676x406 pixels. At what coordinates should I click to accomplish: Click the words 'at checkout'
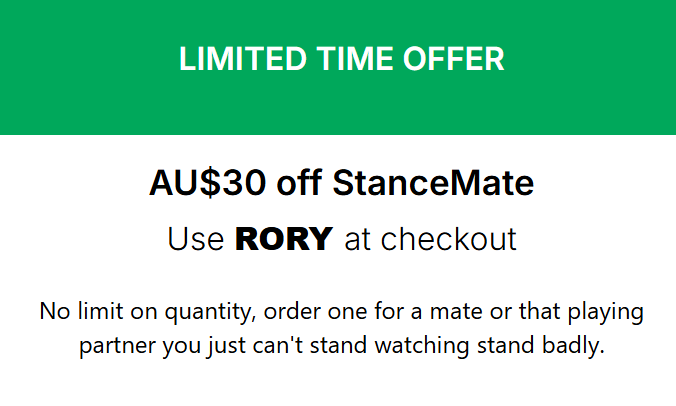pos(430,238)
